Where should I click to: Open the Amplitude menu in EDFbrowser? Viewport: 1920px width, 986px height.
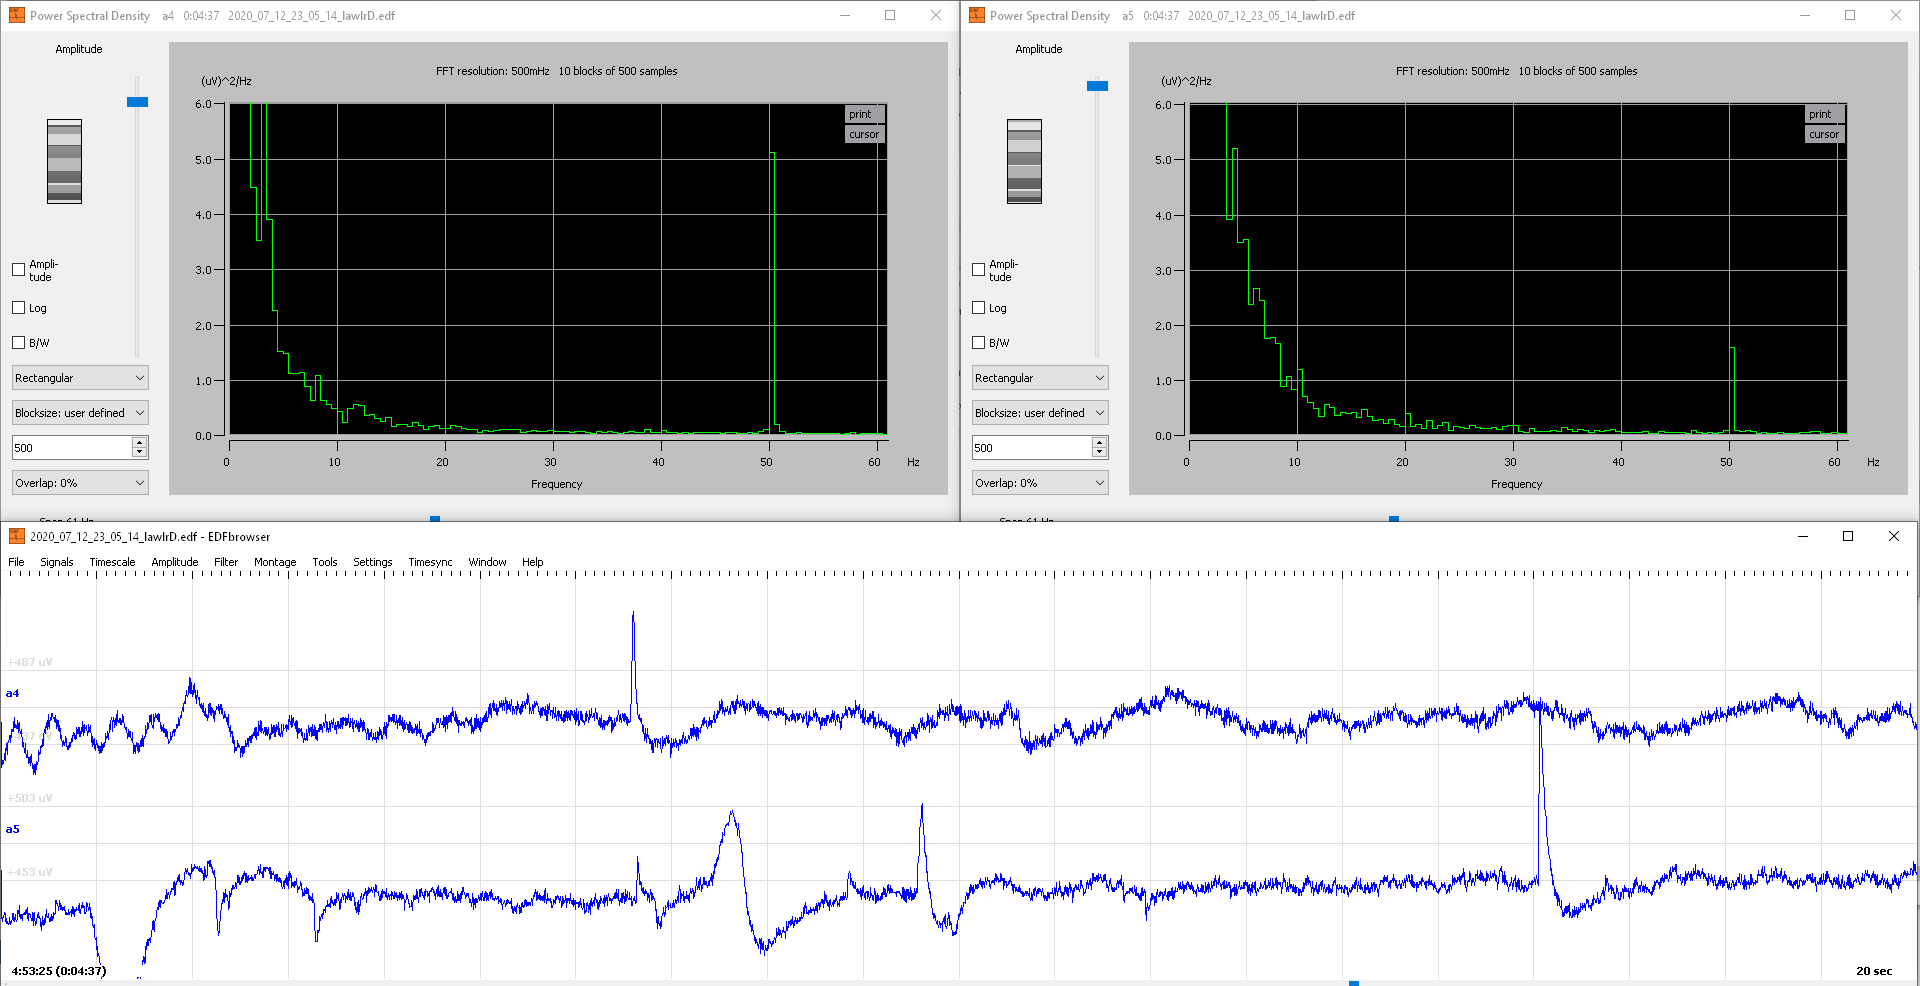[x=175, y=562]
